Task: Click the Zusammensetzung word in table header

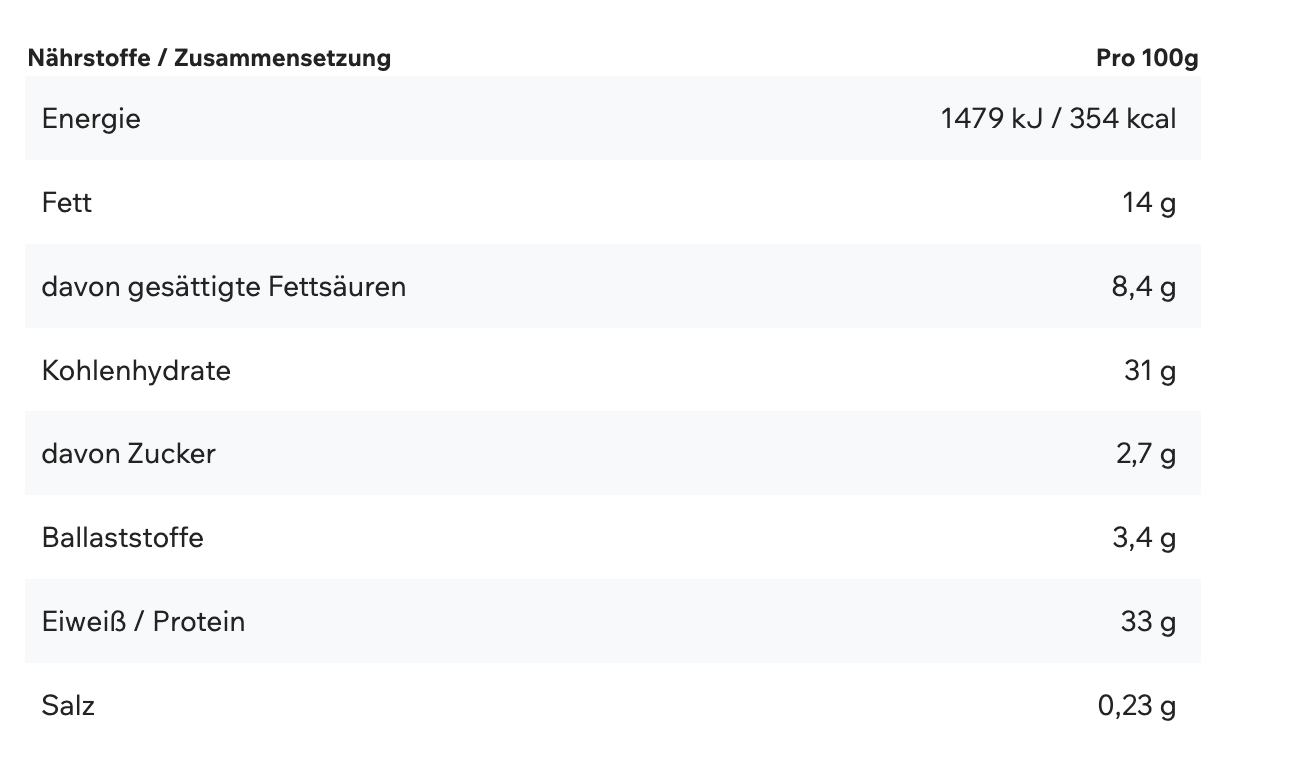Action: point(282,58)
